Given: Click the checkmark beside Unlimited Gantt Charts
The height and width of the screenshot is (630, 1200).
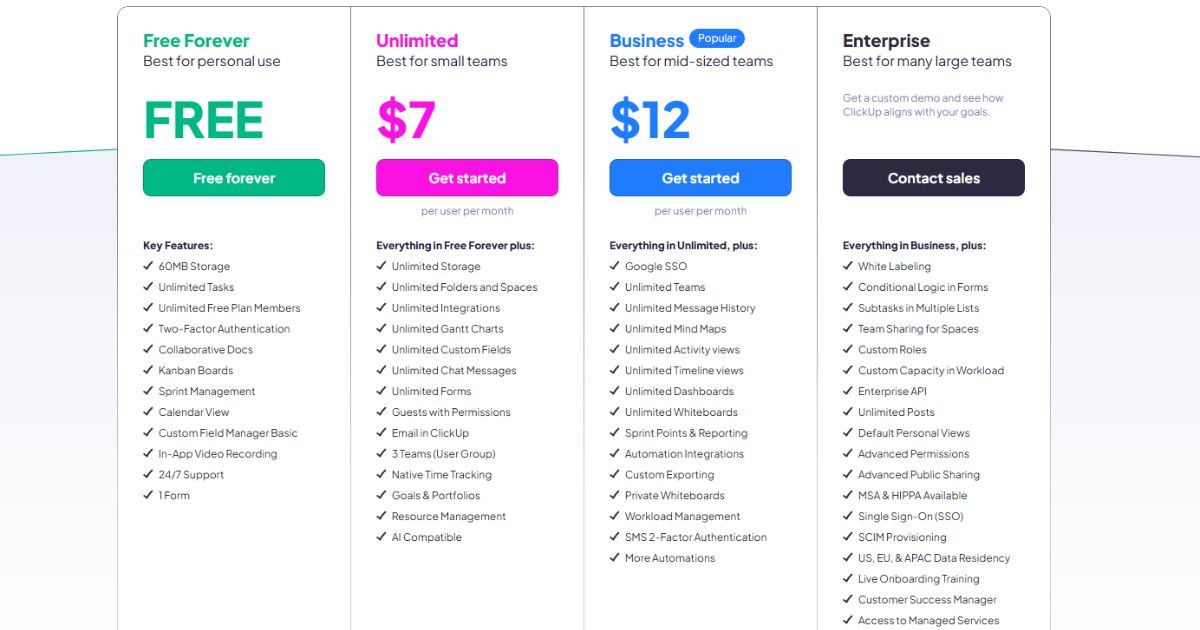Looking at the screenshot, I should (381, 329).
